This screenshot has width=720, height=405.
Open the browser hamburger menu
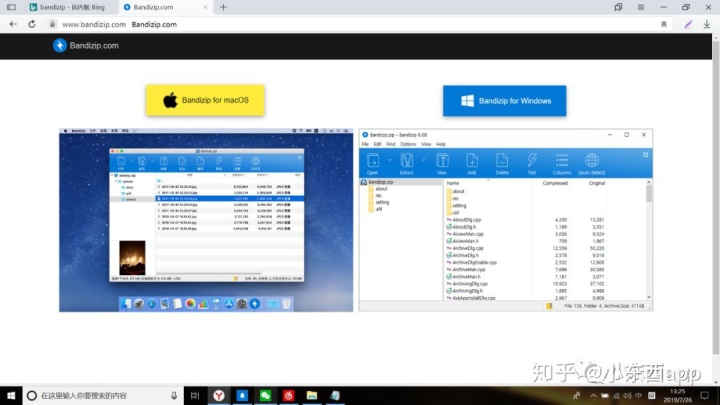[x=641, y=7]
